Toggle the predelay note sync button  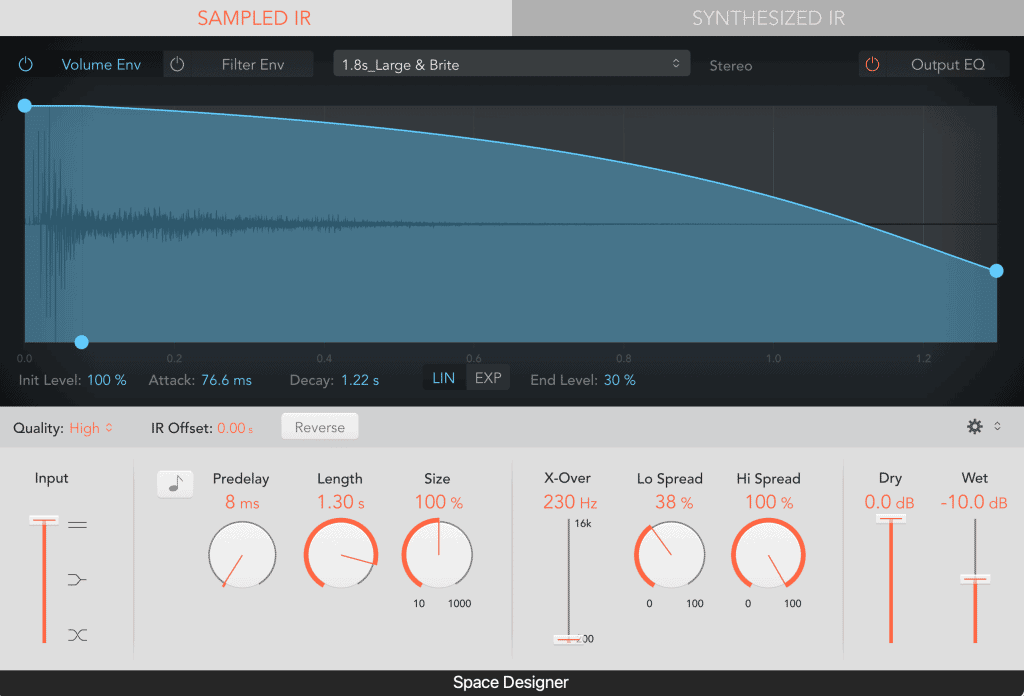(x=175, y=484)
